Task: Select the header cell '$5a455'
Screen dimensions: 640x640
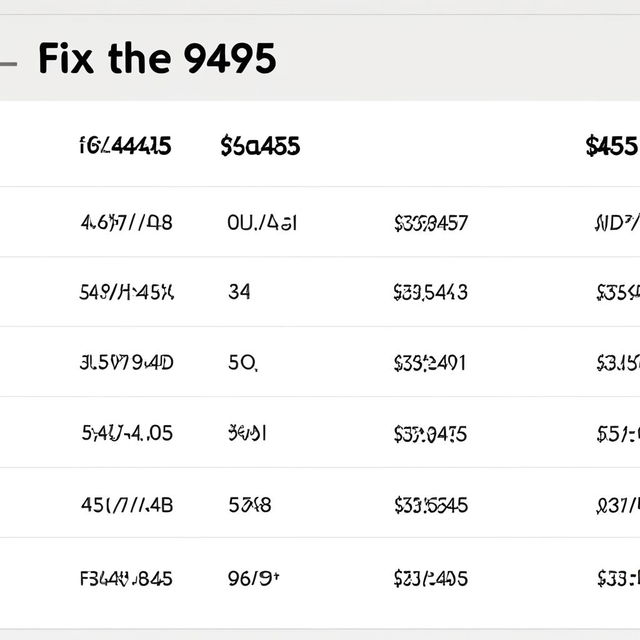Action: click(x=260, y=146)
